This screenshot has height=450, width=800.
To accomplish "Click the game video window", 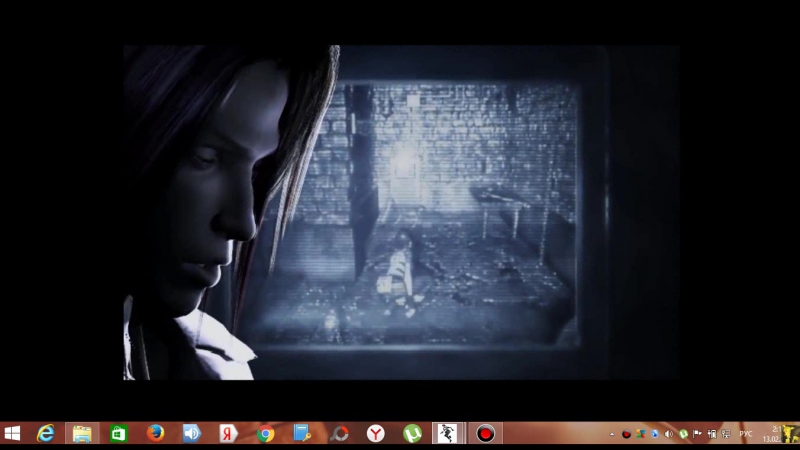I will click(x=401, y=212).
